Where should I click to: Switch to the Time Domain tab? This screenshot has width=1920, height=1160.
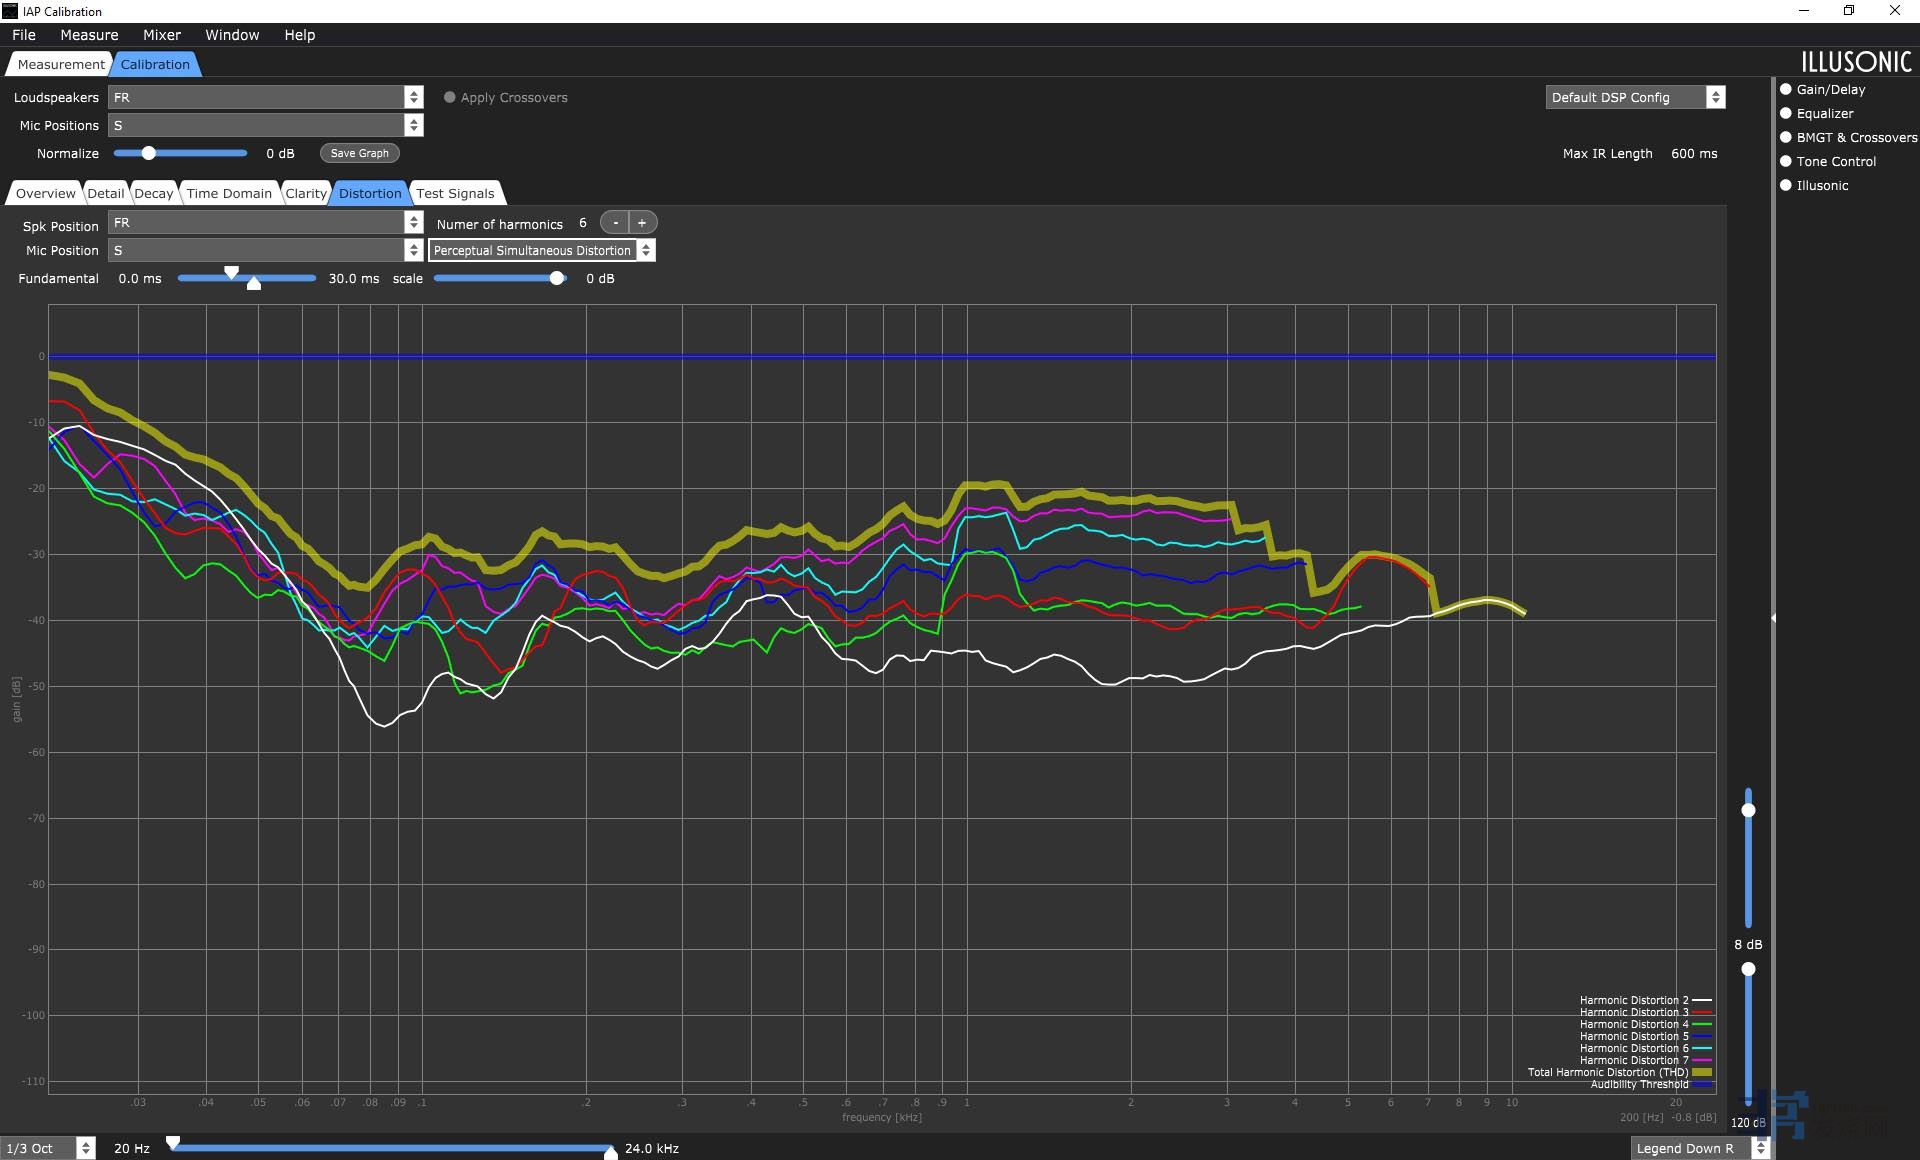tap(228, 193)
